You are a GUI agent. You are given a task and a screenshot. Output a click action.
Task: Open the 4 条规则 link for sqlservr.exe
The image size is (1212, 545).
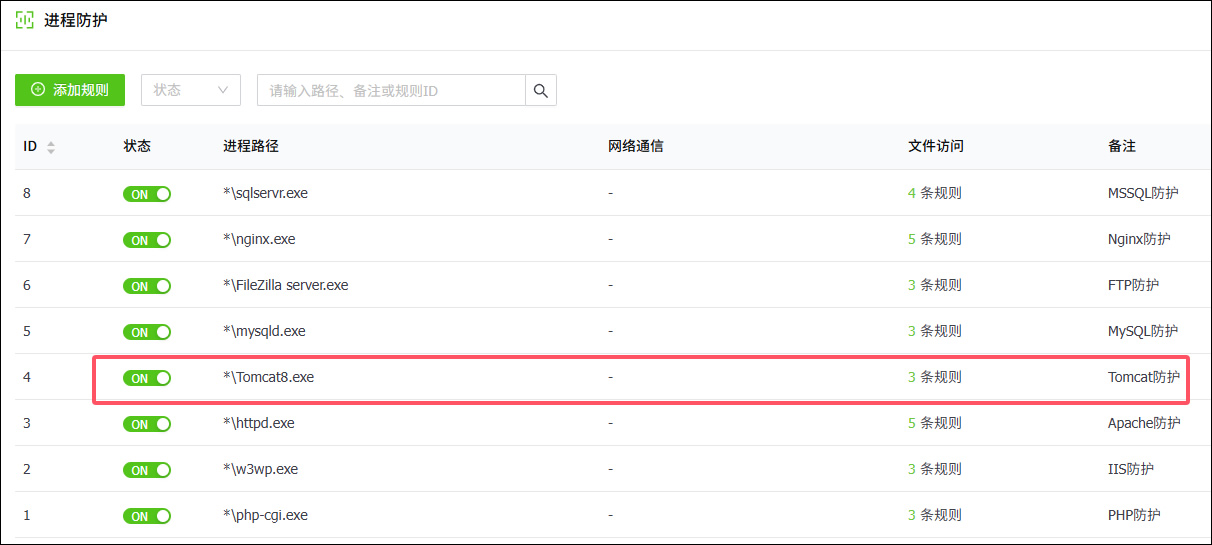(934, 193)
